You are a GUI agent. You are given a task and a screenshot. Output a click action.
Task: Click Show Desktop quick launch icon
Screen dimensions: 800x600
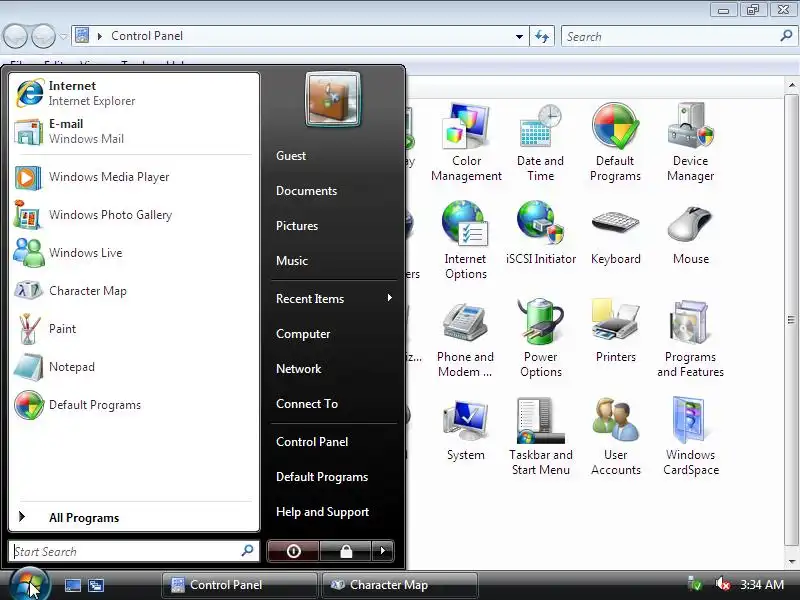[x=72, y=585]
